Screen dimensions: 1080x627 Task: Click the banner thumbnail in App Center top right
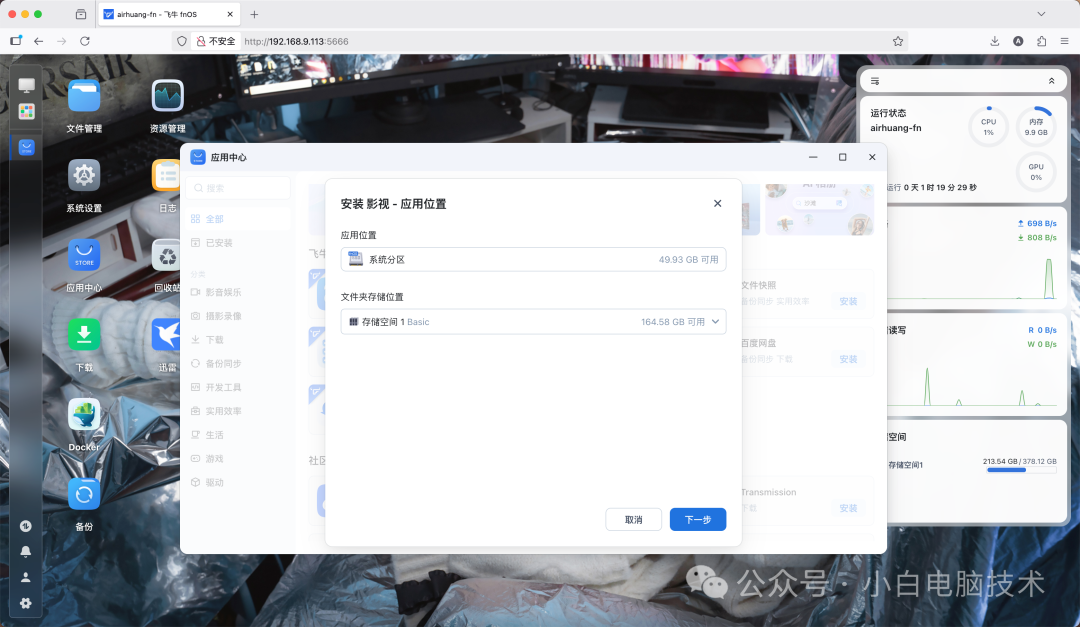[820, 209]
